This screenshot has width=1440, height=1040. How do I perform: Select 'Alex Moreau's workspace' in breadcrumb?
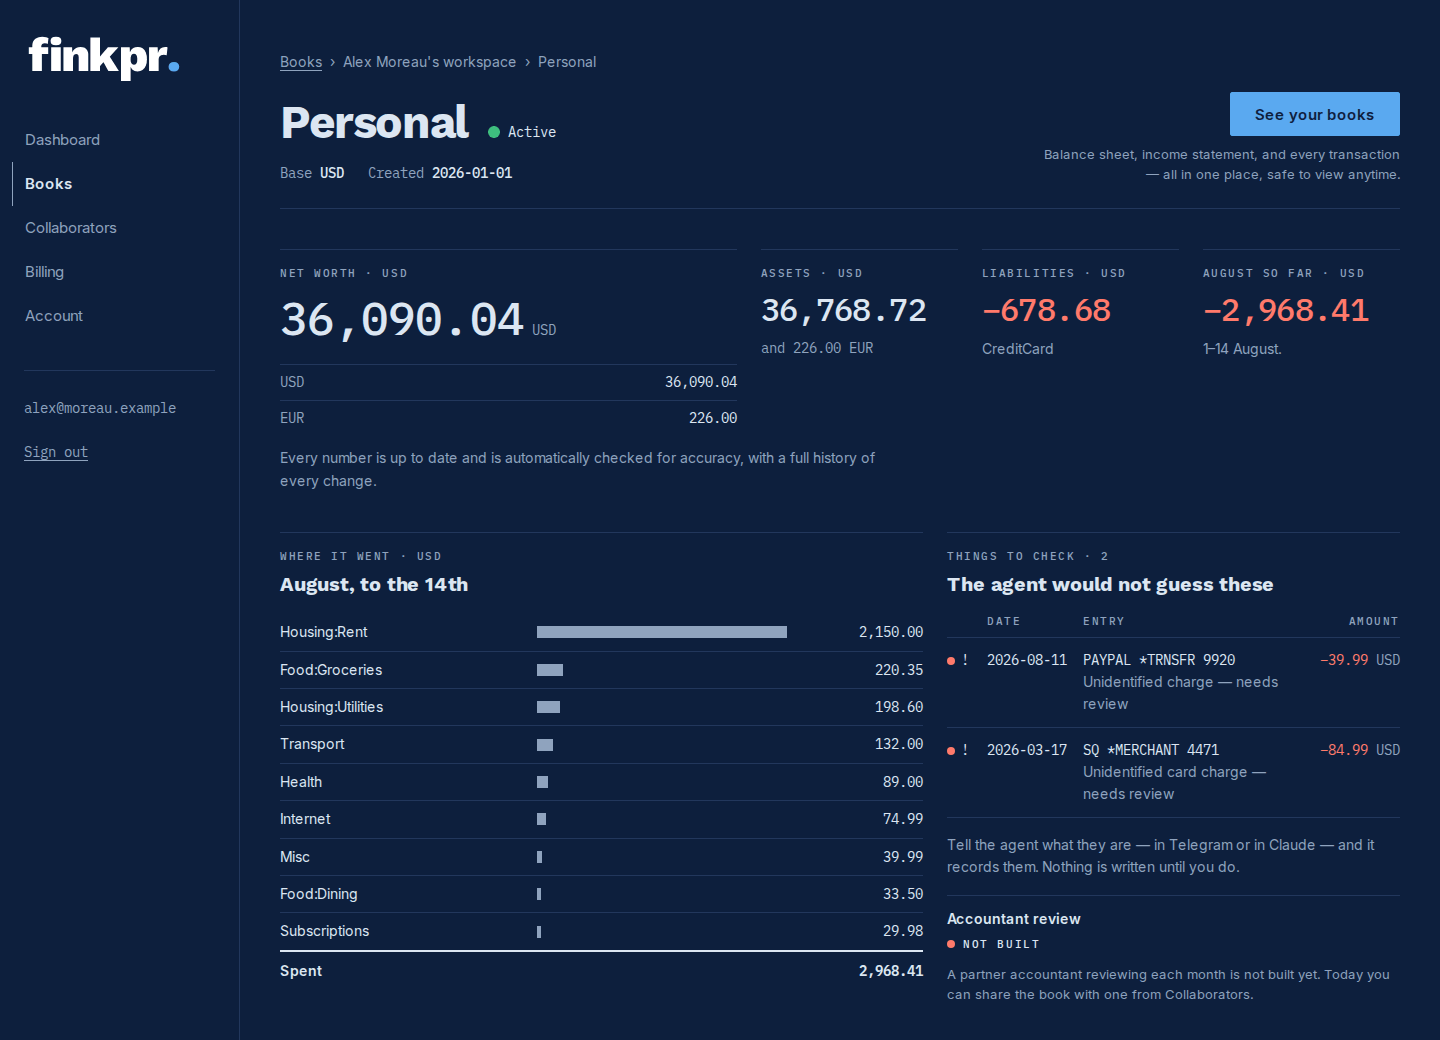[x=430, y=62]
